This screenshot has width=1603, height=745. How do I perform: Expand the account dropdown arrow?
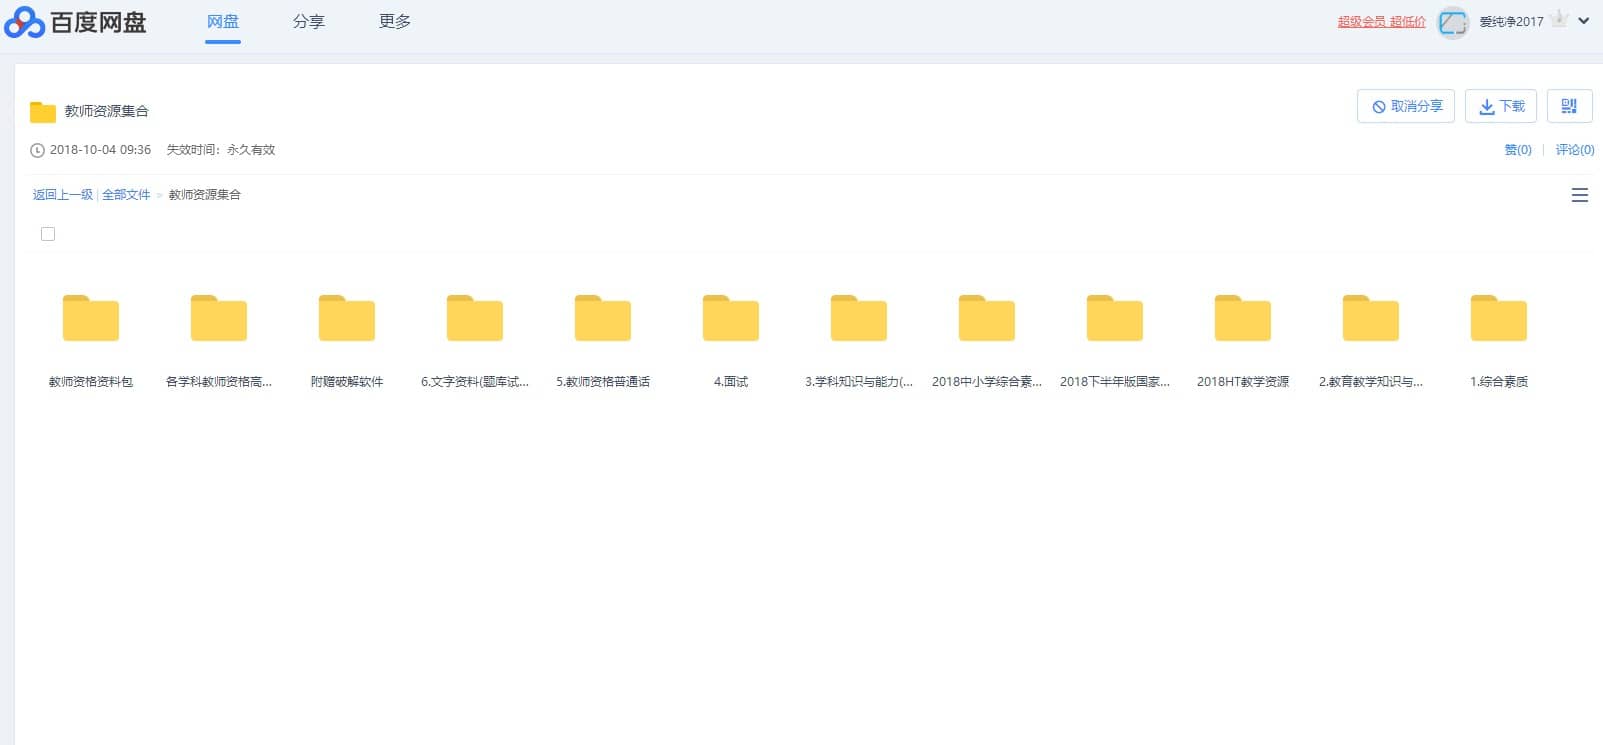pyautogui.click(x=1584, y=21)
